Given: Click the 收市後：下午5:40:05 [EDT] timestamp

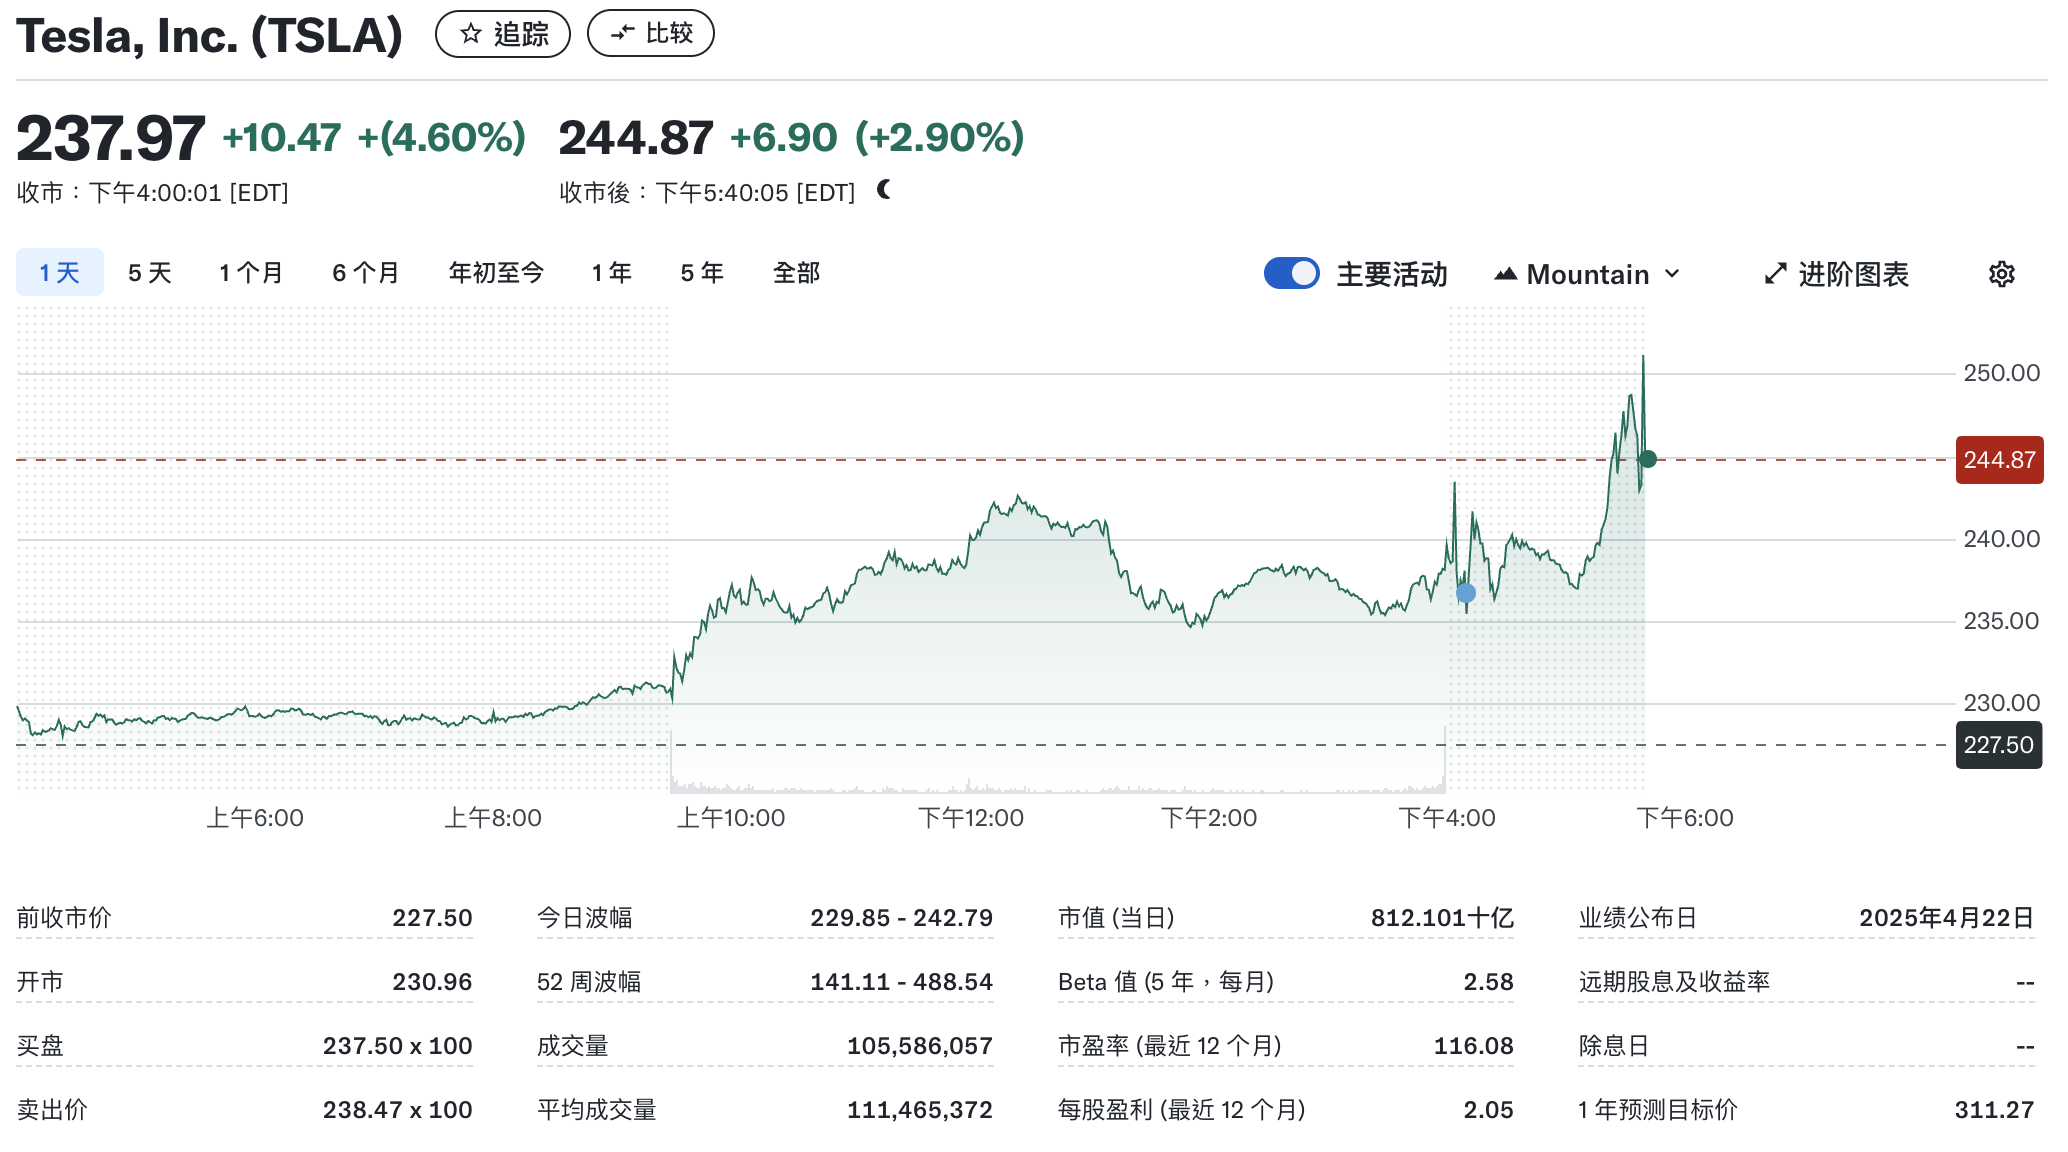Looking at the screenshot, I should point(707,192).
